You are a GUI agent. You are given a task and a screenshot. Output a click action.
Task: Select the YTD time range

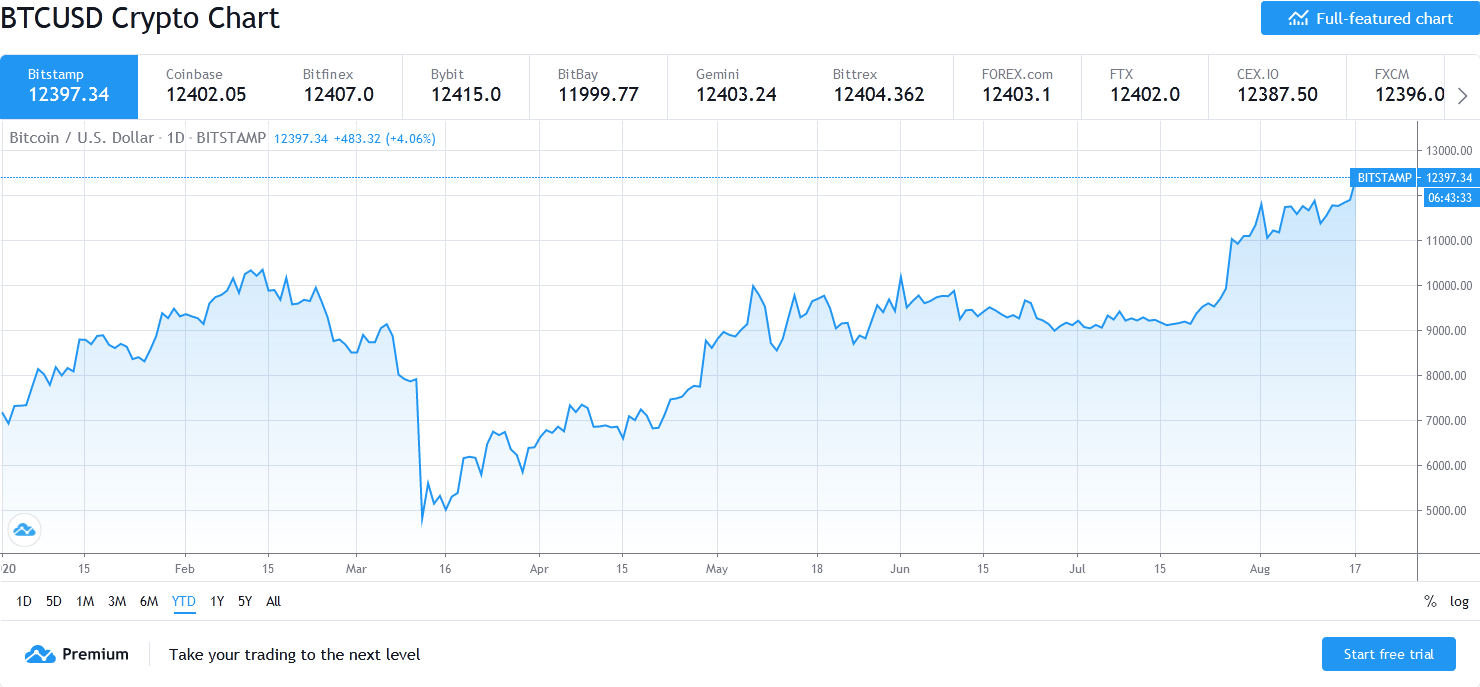tap(184, 601)
